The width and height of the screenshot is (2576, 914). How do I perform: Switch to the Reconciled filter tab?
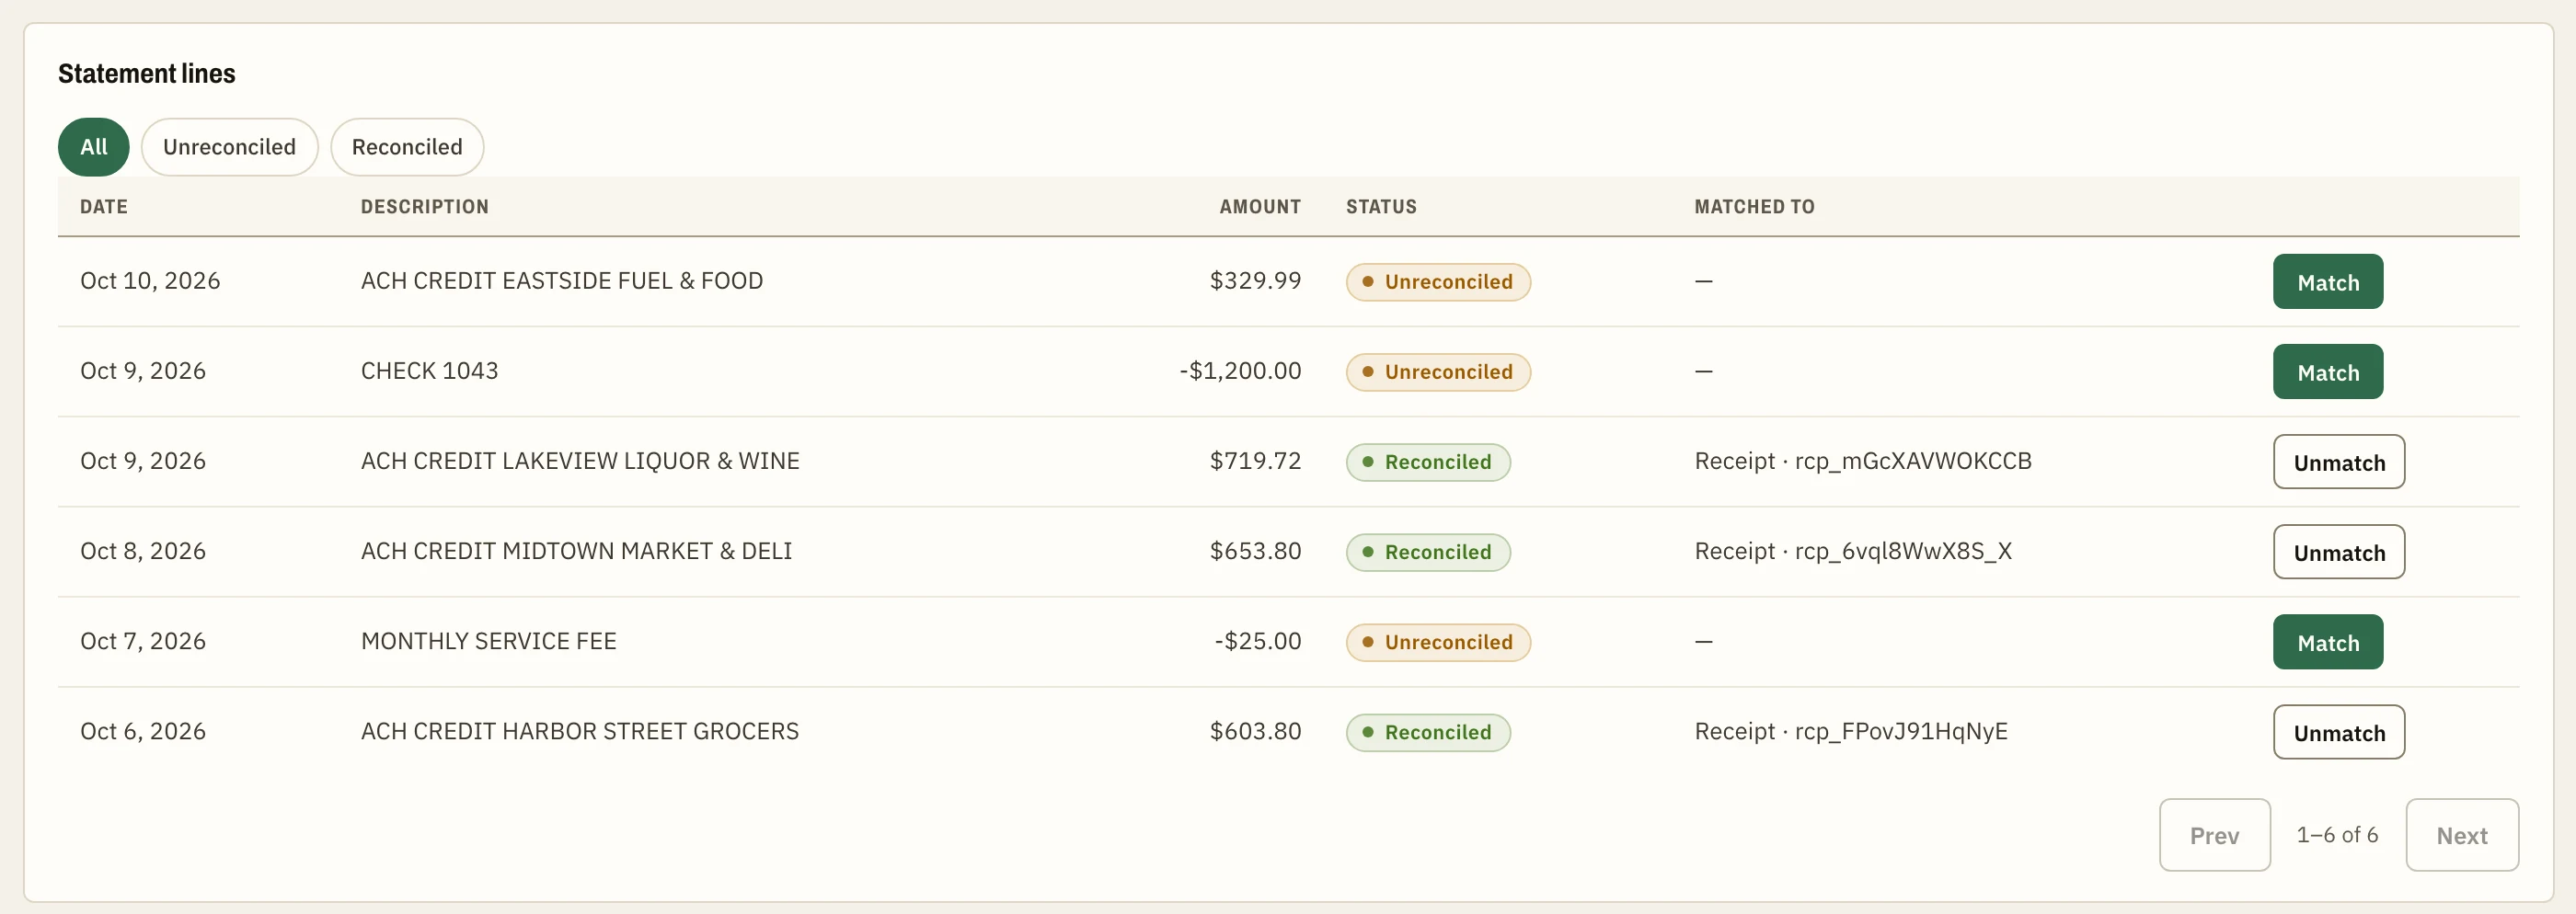pyautogui.click(x=407, y=147)
